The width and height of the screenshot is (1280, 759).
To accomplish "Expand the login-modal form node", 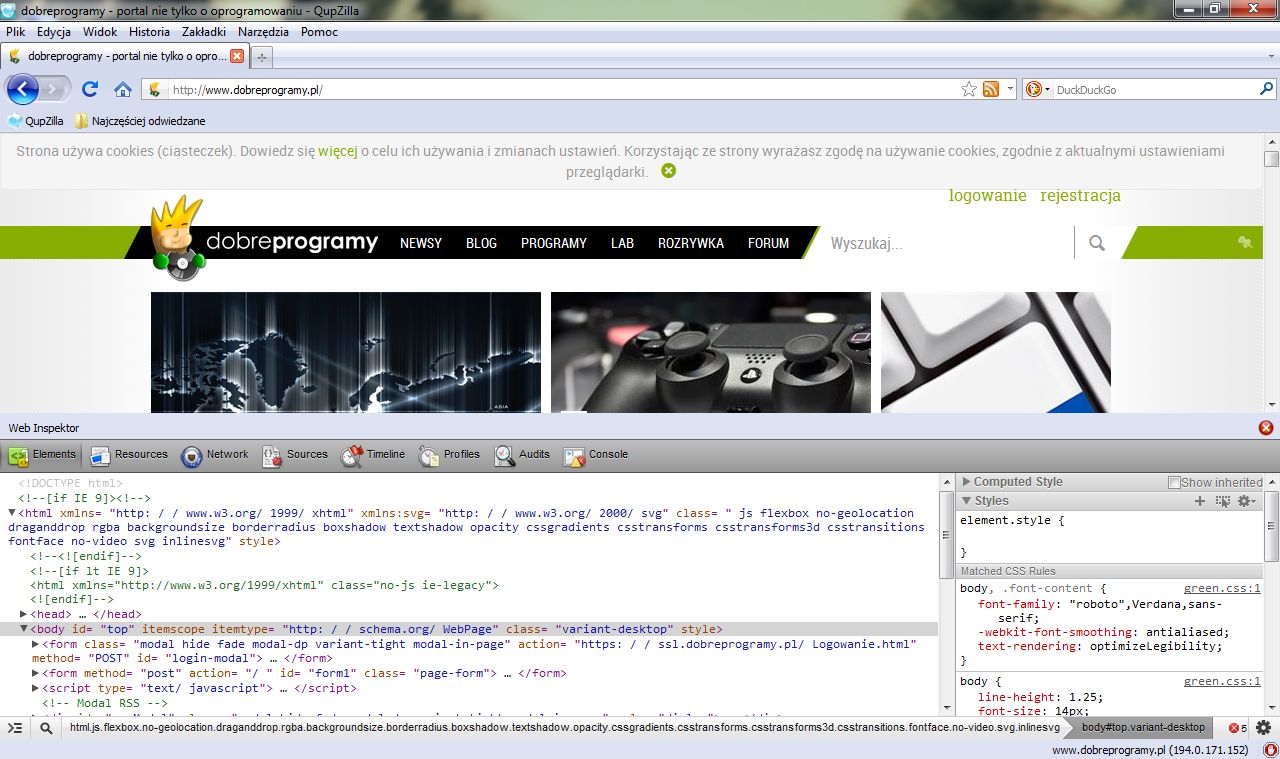I will tap(36, 644).
